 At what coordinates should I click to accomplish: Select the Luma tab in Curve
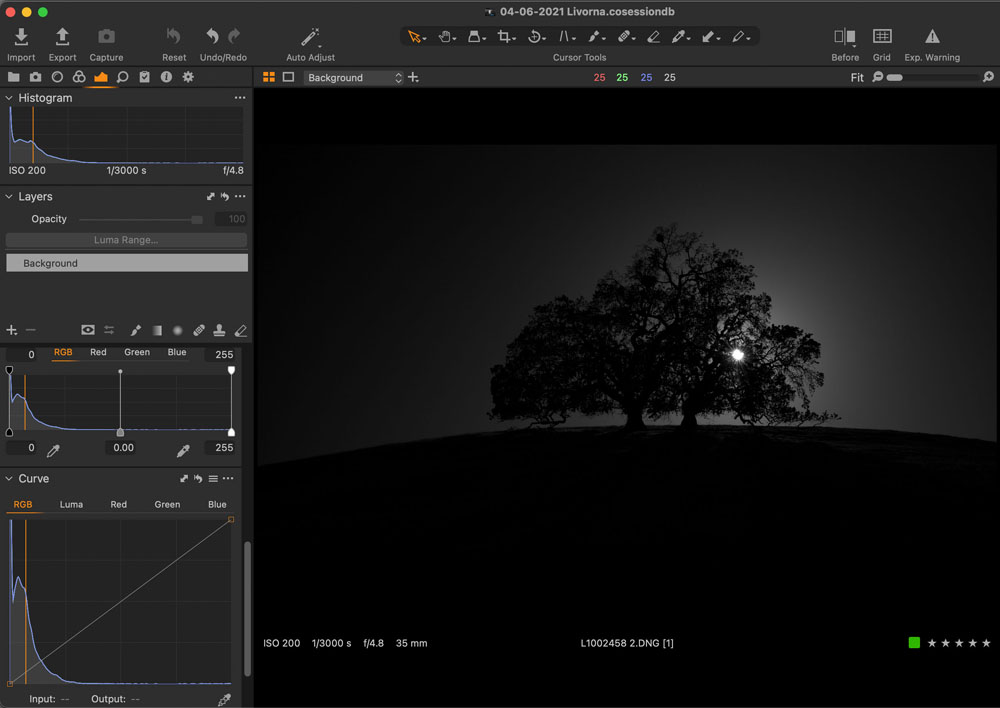coord(71,504)
